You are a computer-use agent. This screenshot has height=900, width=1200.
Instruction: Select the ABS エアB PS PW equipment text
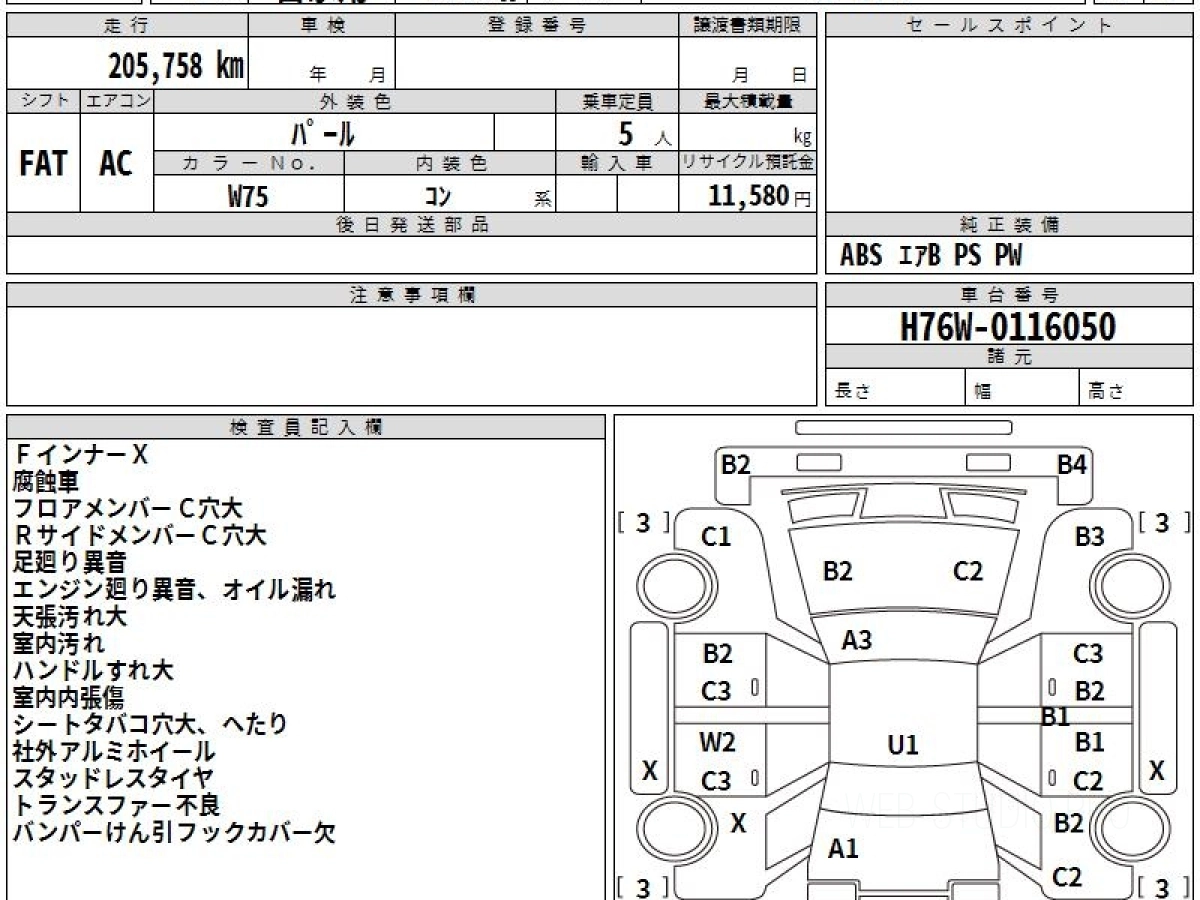coord(931,256)
